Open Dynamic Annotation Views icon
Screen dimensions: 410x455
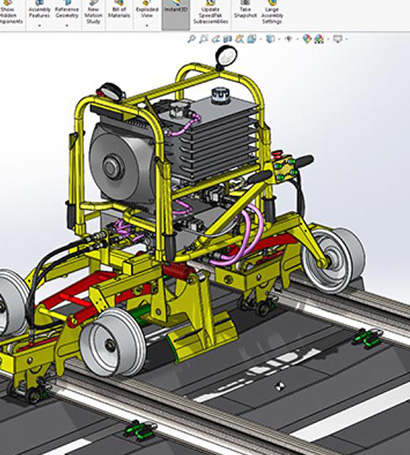[x=239, y=39]
